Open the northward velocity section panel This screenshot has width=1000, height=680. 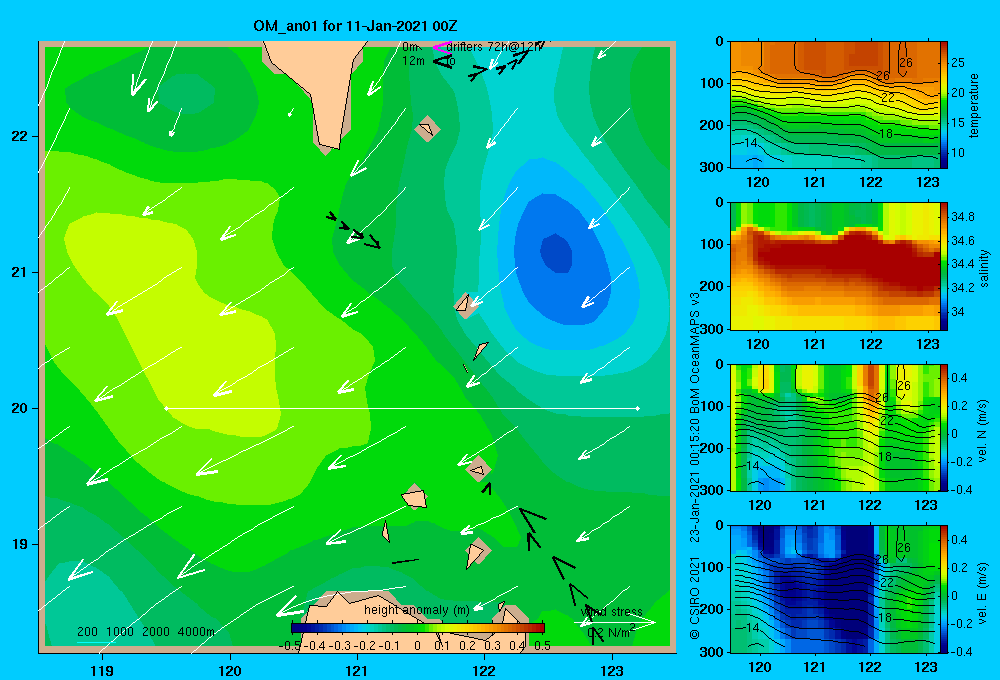(x=835, y=427)
